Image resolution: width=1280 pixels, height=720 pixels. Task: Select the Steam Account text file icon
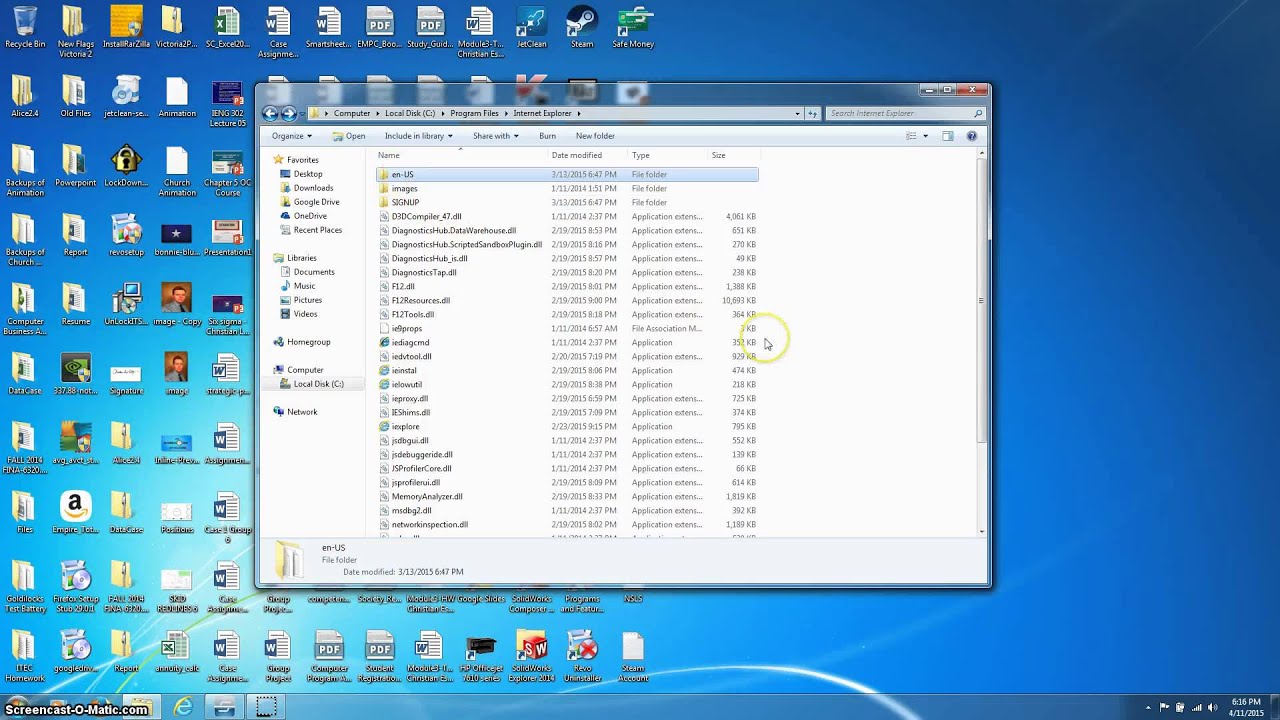633,657
